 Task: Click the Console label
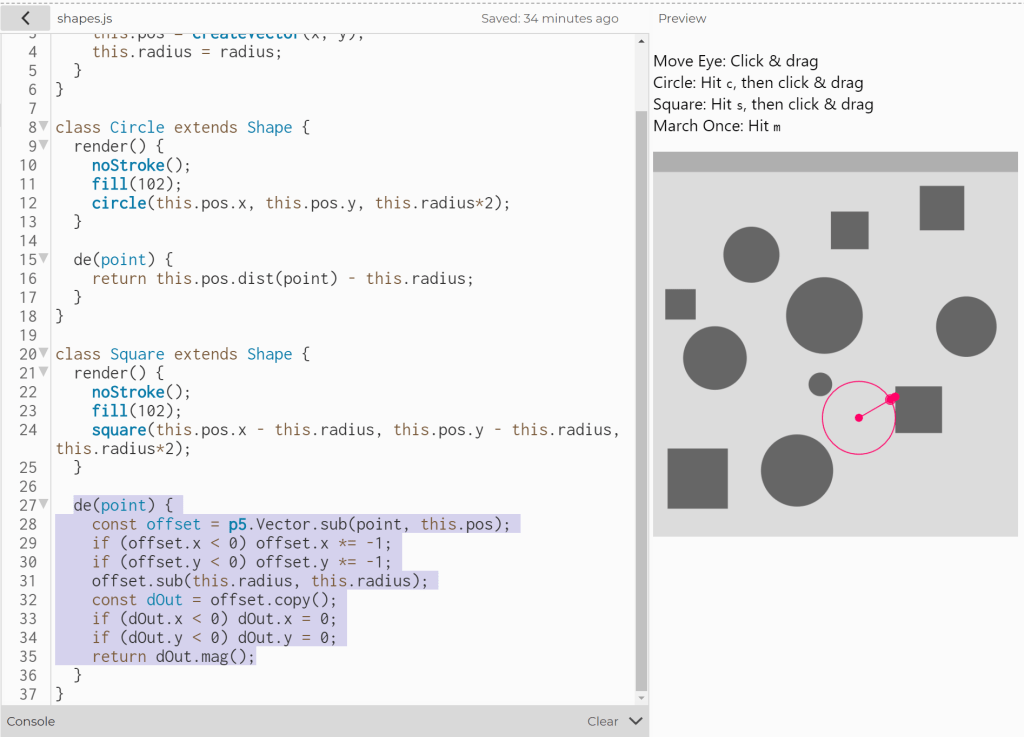[31, 721]
